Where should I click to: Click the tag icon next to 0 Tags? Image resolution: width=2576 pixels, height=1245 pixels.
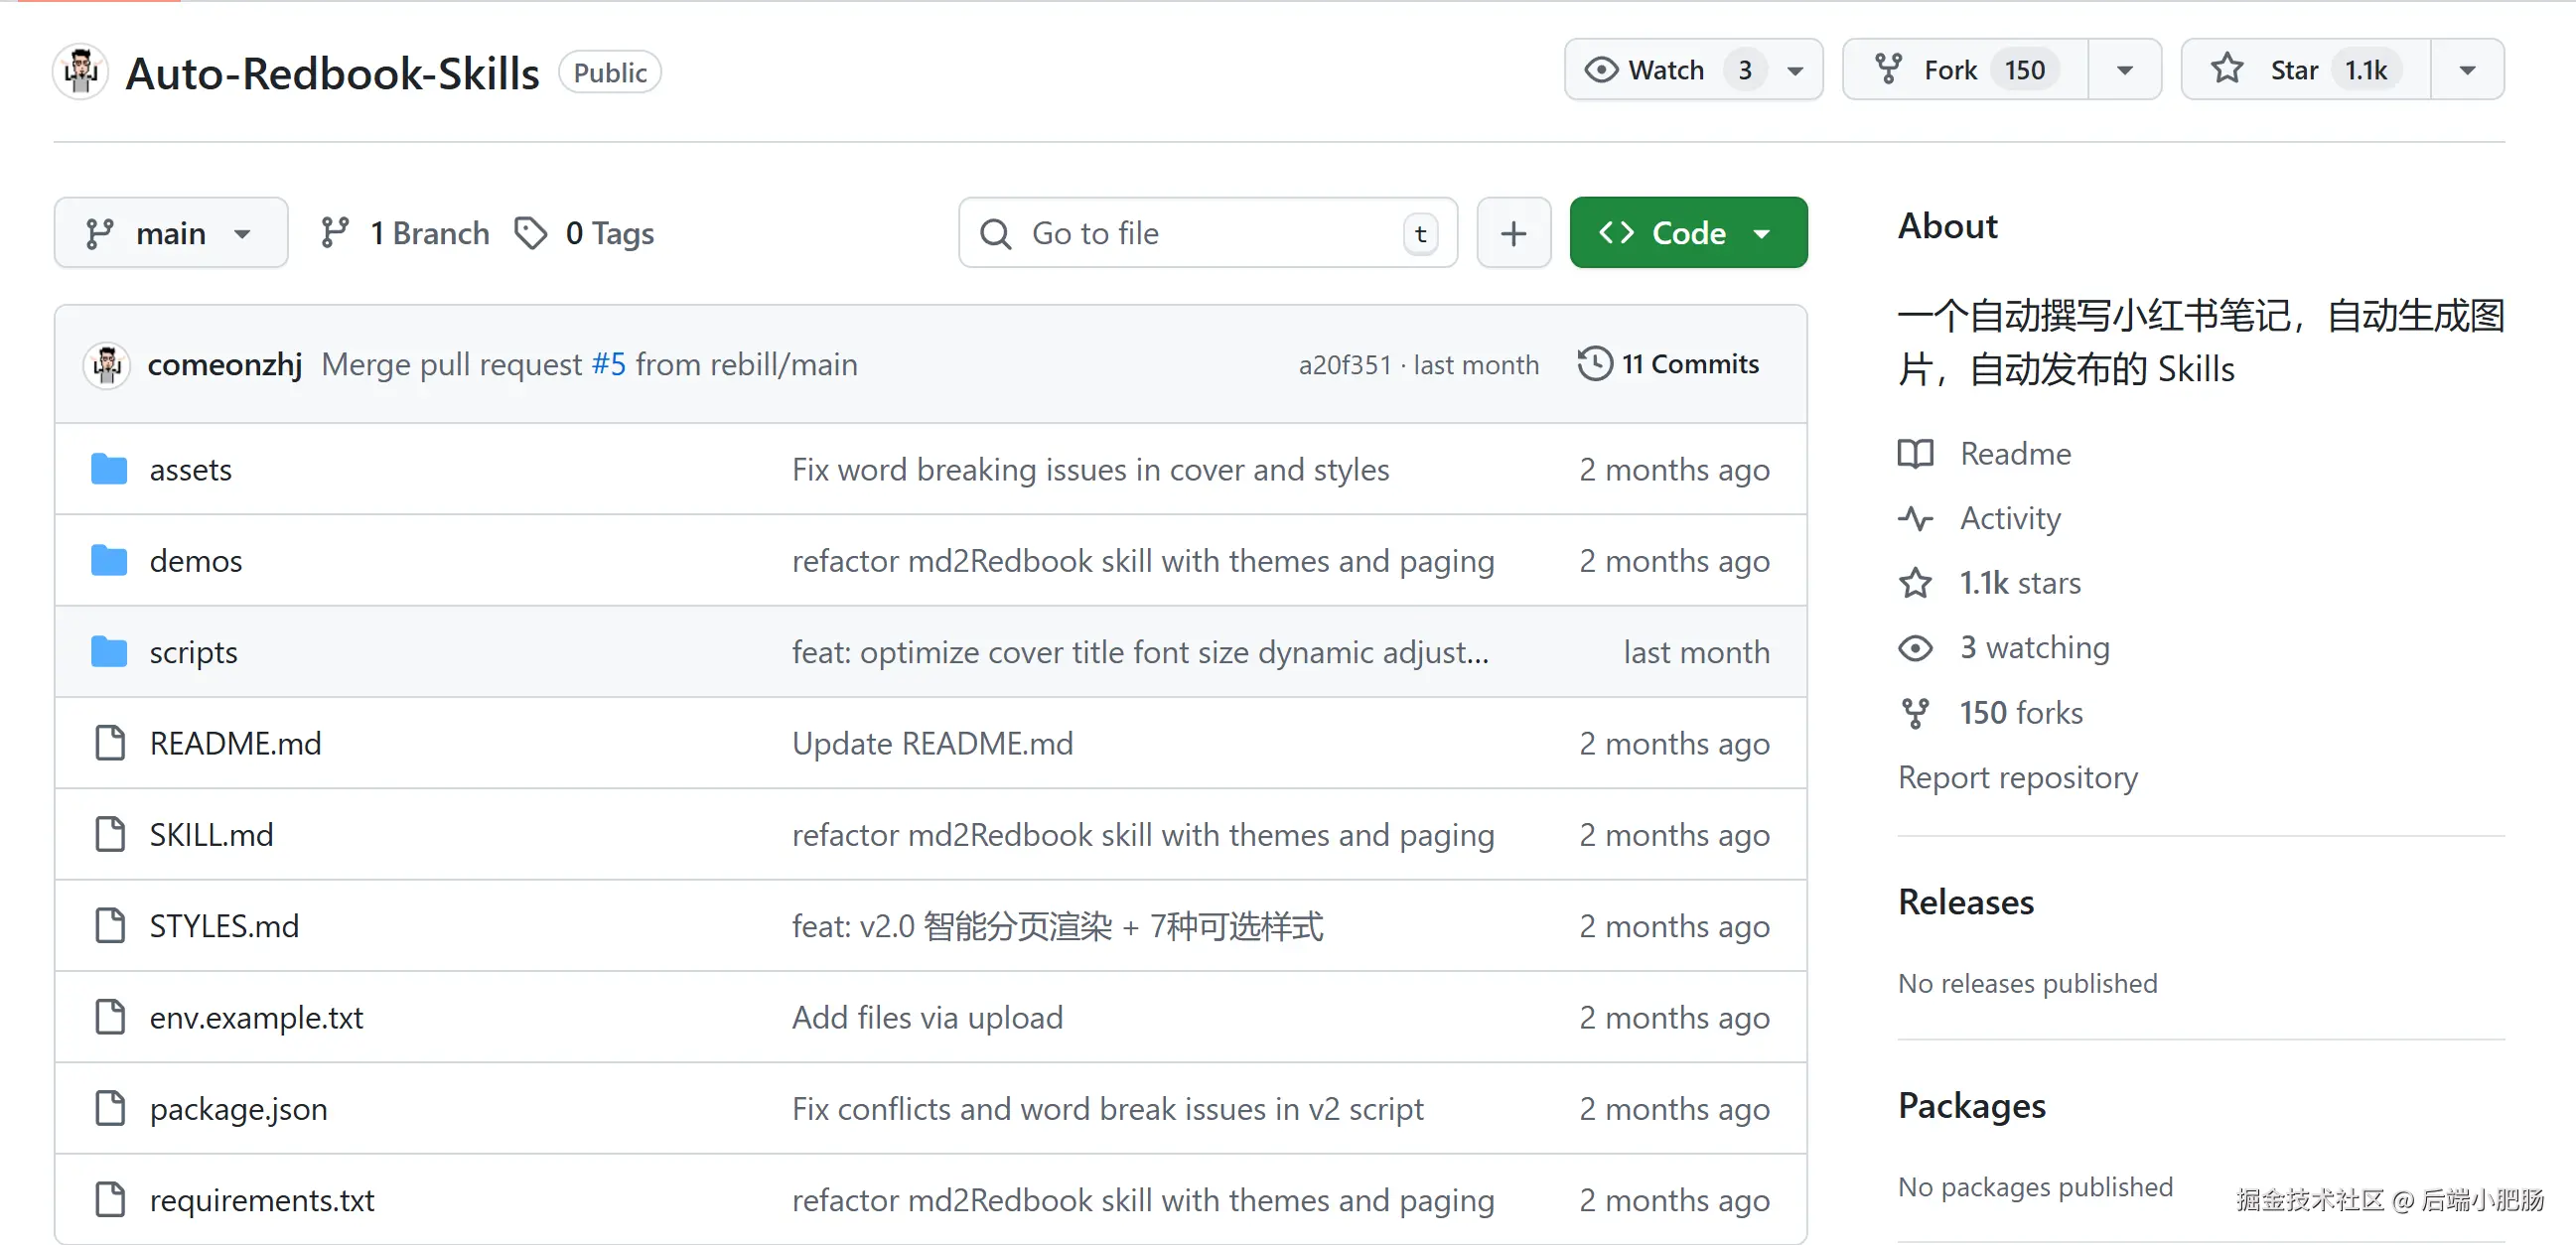click(531, 233)
